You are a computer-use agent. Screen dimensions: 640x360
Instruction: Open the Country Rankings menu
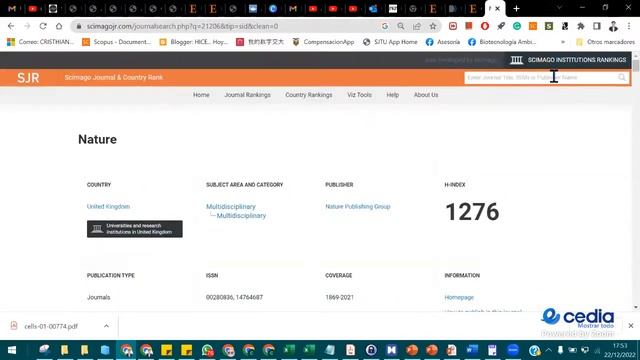click(x=309, y=95)
